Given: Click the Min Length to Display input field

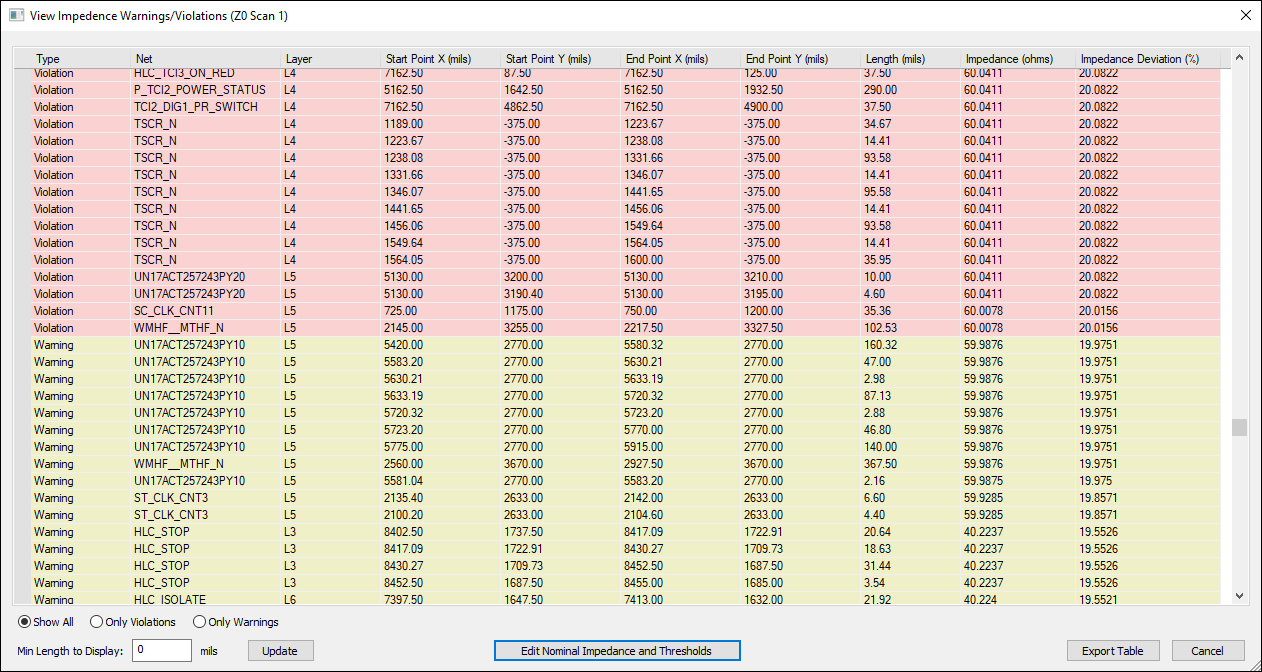Looking at the screenshot, I should coord(161,650).
